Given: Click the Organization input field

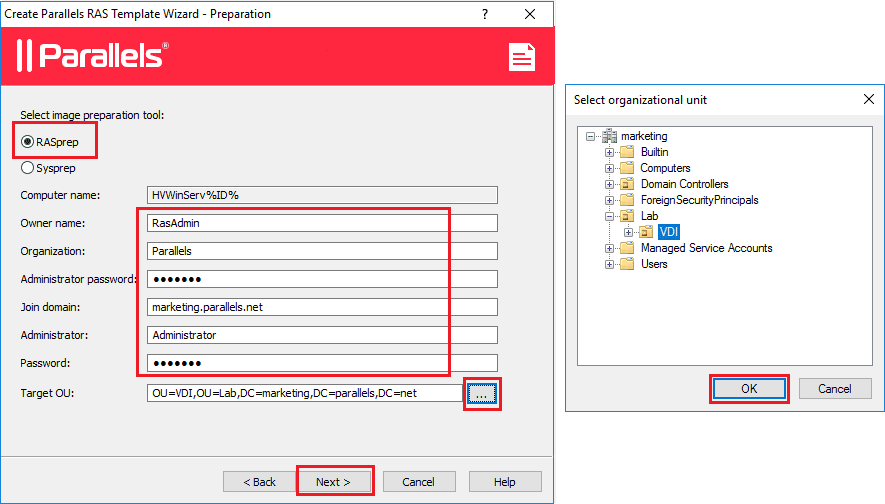Looking at the screenshot, I should pos(322,251).
